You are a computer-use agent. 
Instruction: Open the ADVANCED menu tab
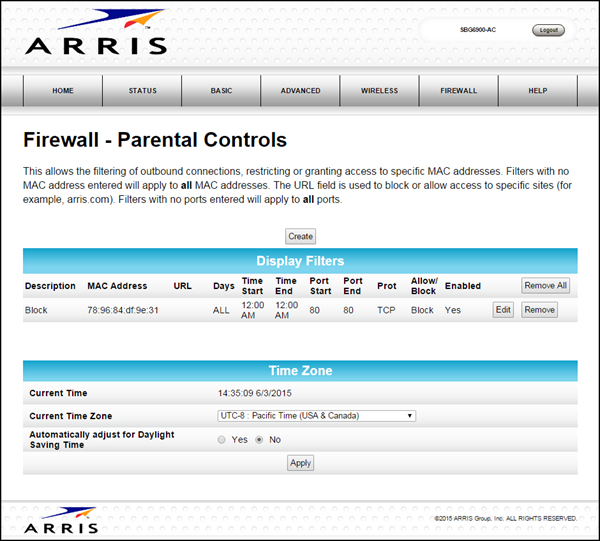[x=300, y=91]
